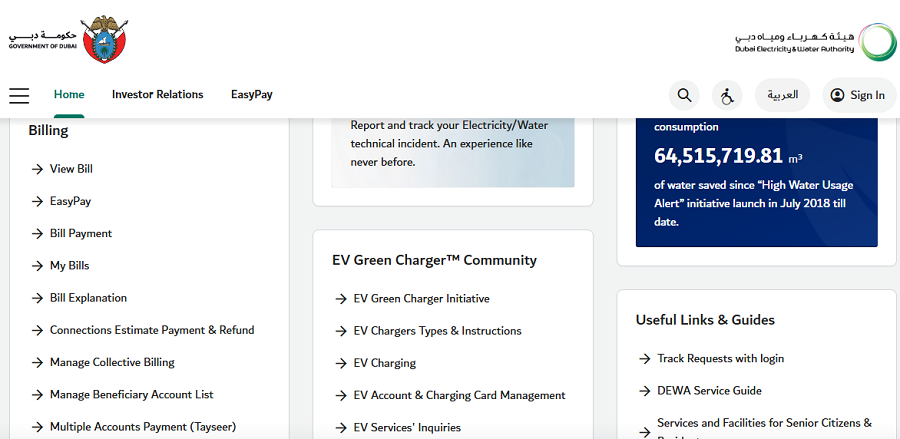The width and height of the screenshot is (900, 439).
Task: Click the arrow icon beside View Bill
Action: point(37,169)
